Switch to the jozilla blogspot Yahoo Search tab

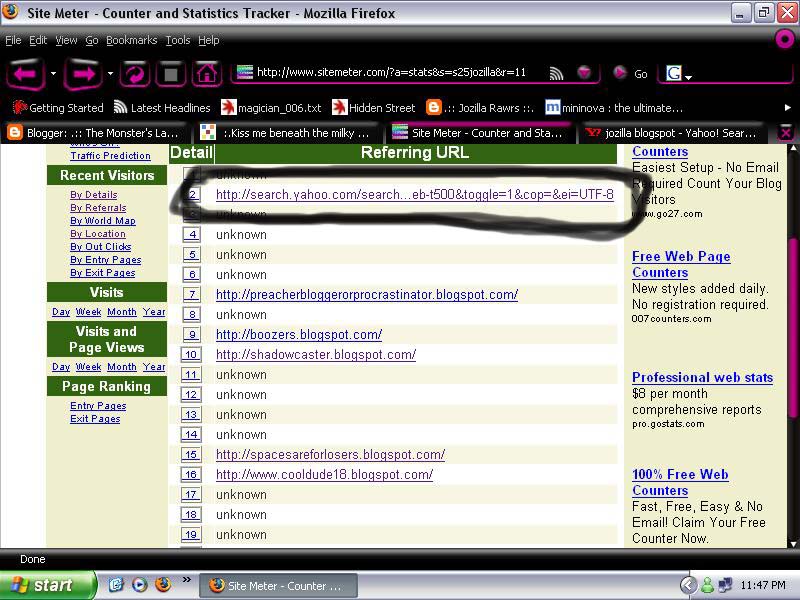(x=672, y=133)
